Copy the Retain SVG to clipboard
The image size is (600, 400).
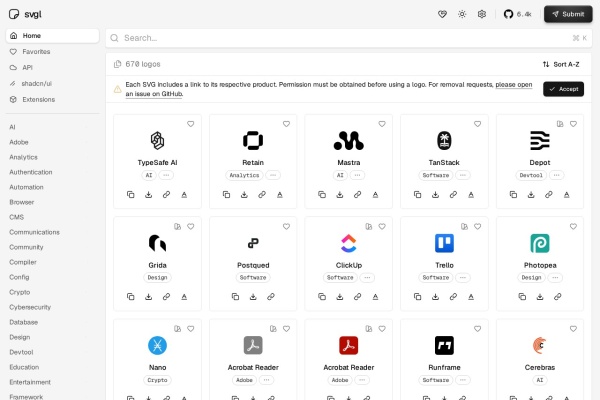tap(226, 194)
